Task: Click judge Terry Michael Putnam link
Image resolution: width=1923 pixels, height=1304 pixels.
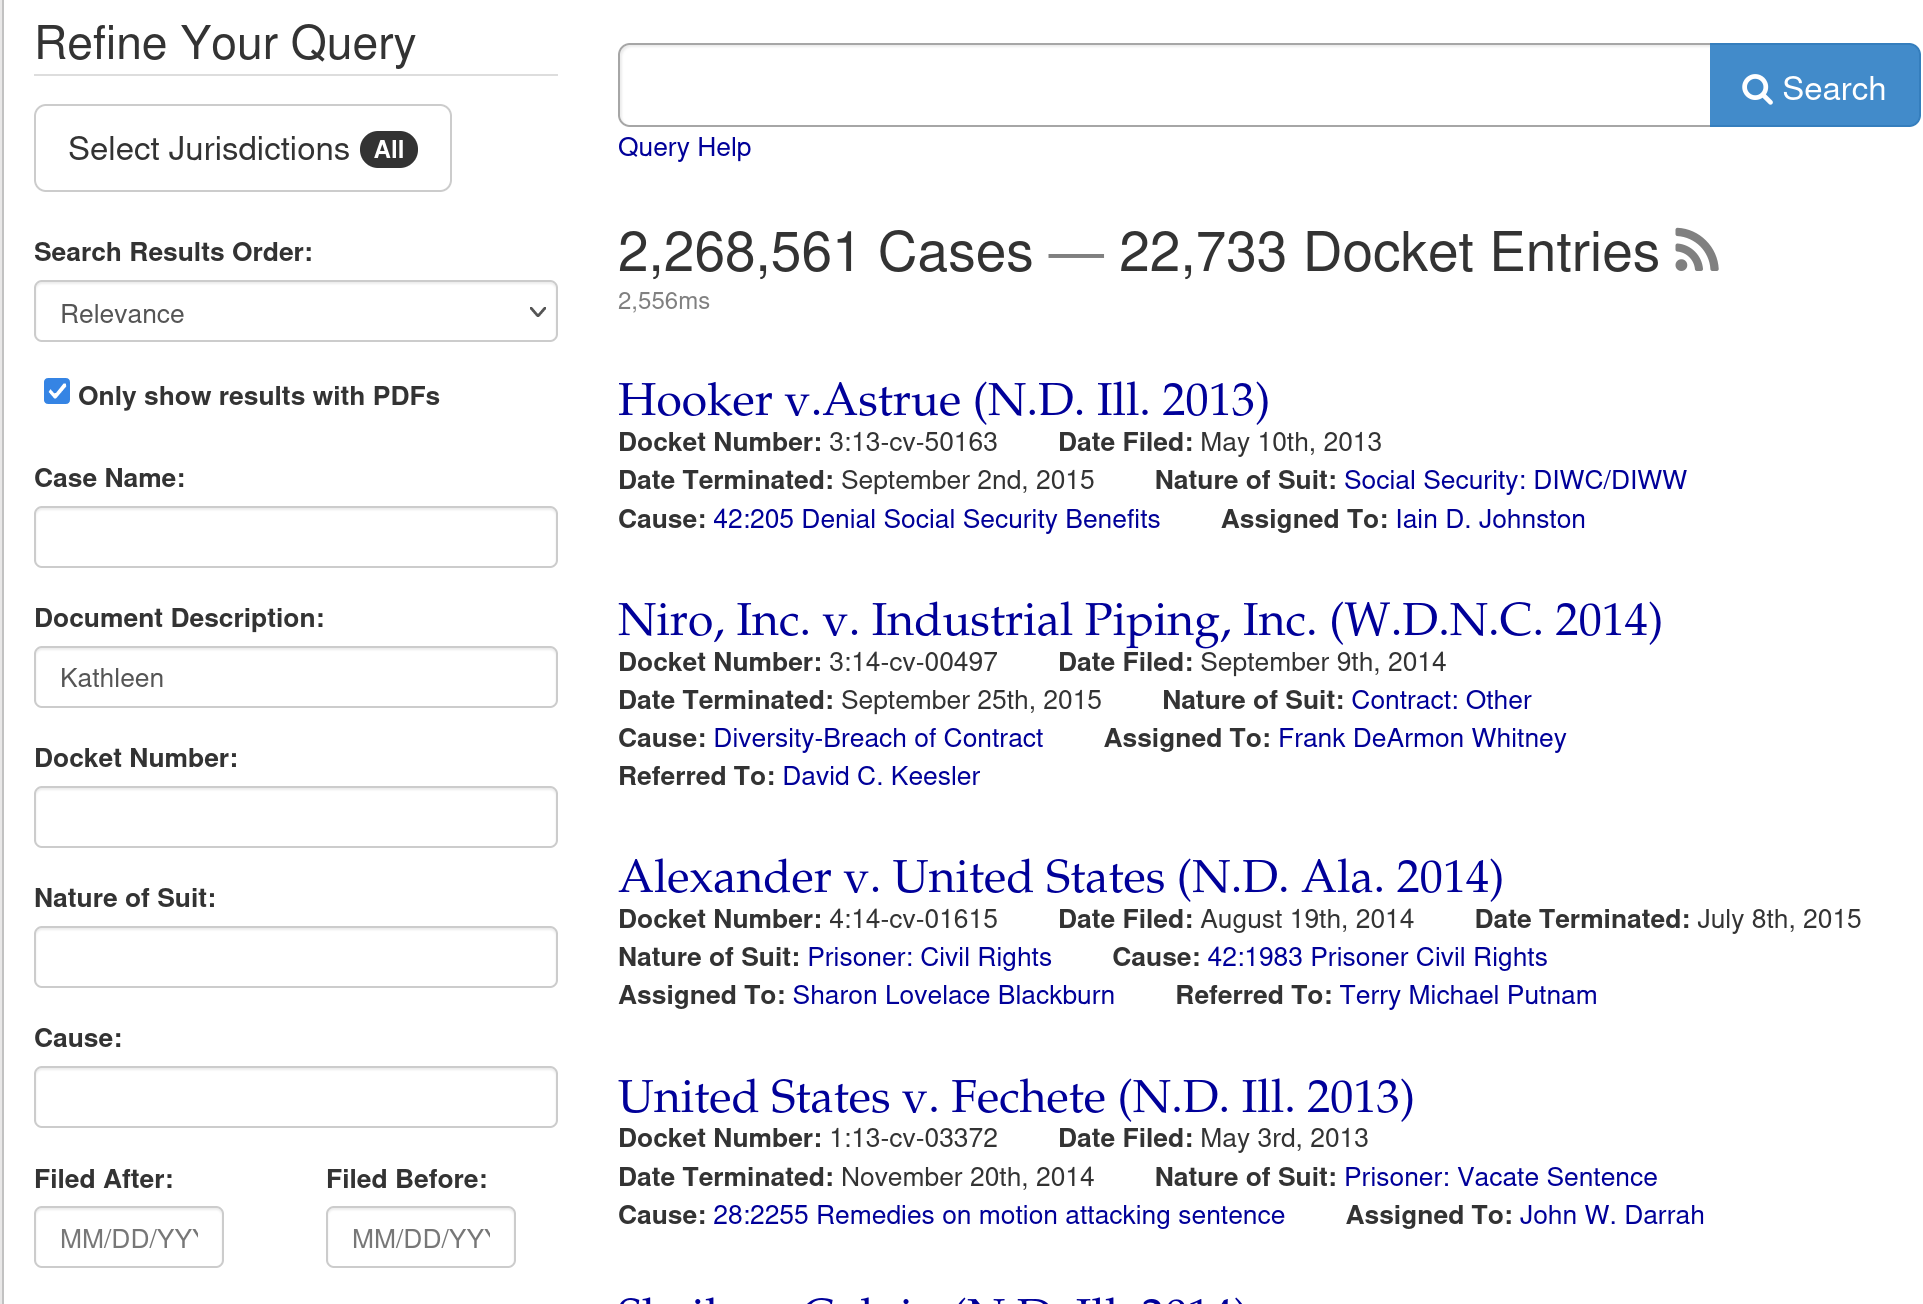Action: click(1468, 995)
